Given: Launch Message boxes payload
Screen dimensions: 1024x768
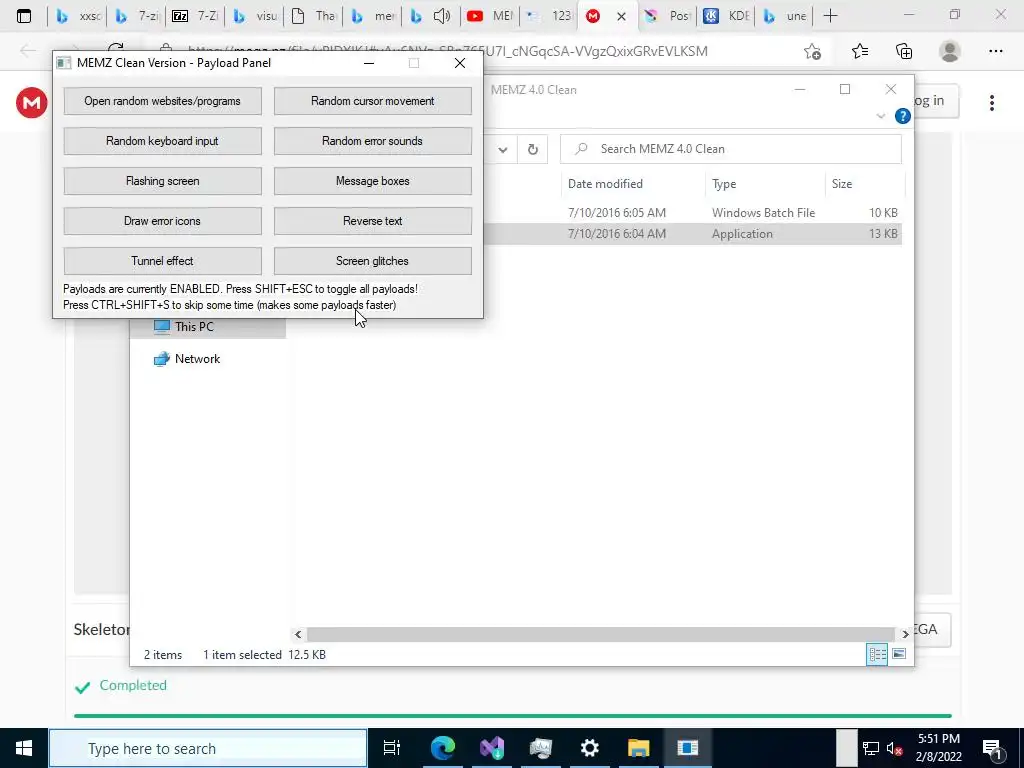Looking at the screenshot, I should (x=372, y=181).
